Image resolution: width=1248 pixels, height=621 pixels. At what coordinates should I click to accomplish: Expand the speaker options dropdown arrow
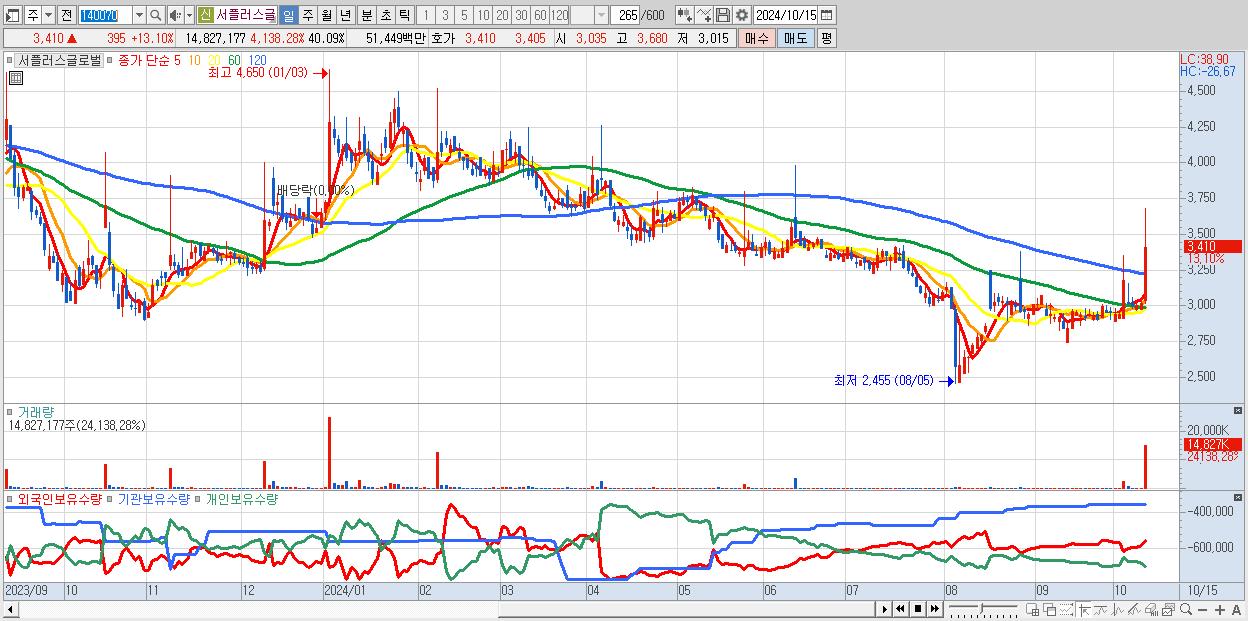189,15
